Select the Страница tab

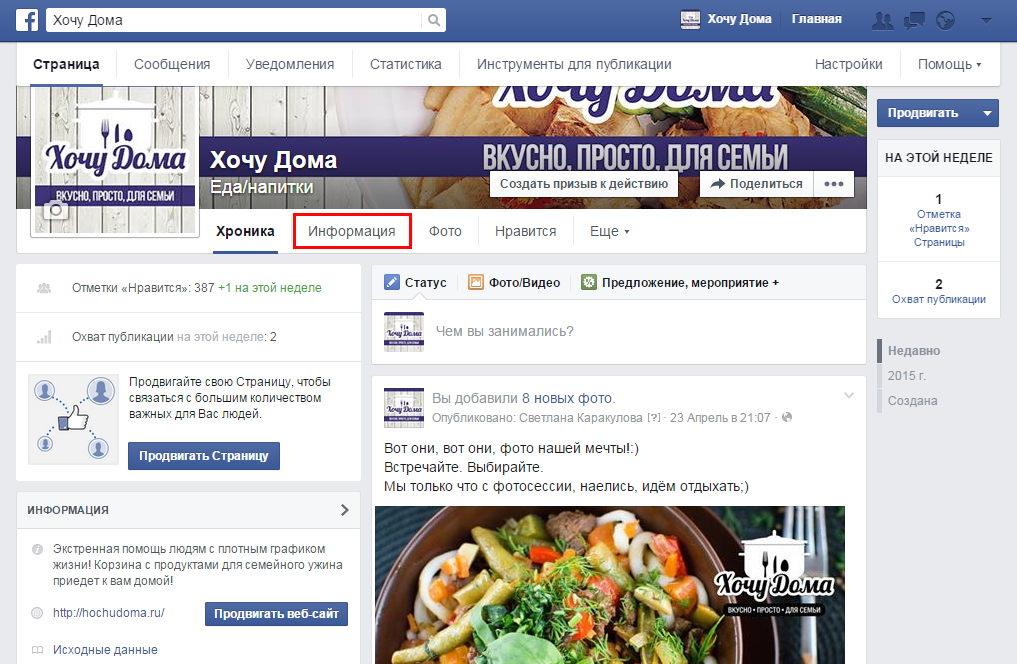(x=66, y=64)
